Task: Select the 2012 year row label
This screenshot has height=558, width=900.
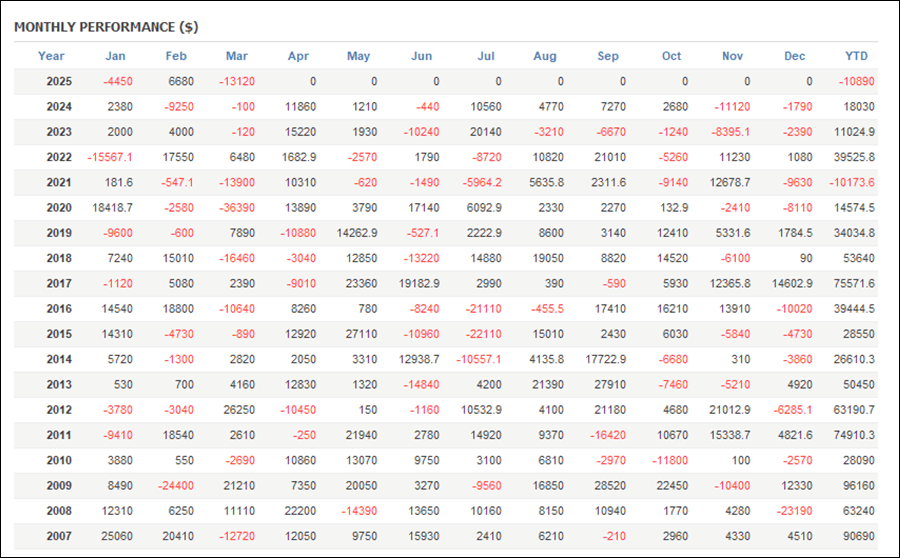Action: (59, 410)
